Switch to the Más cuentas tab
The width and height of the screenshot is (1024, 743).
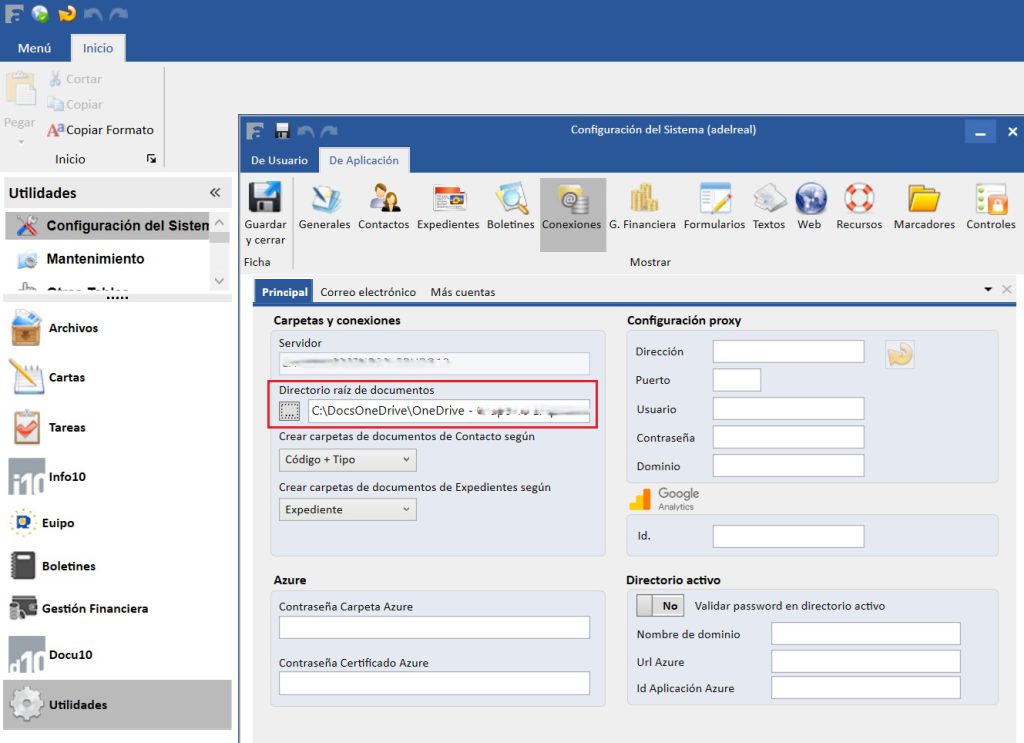(462, 292)
